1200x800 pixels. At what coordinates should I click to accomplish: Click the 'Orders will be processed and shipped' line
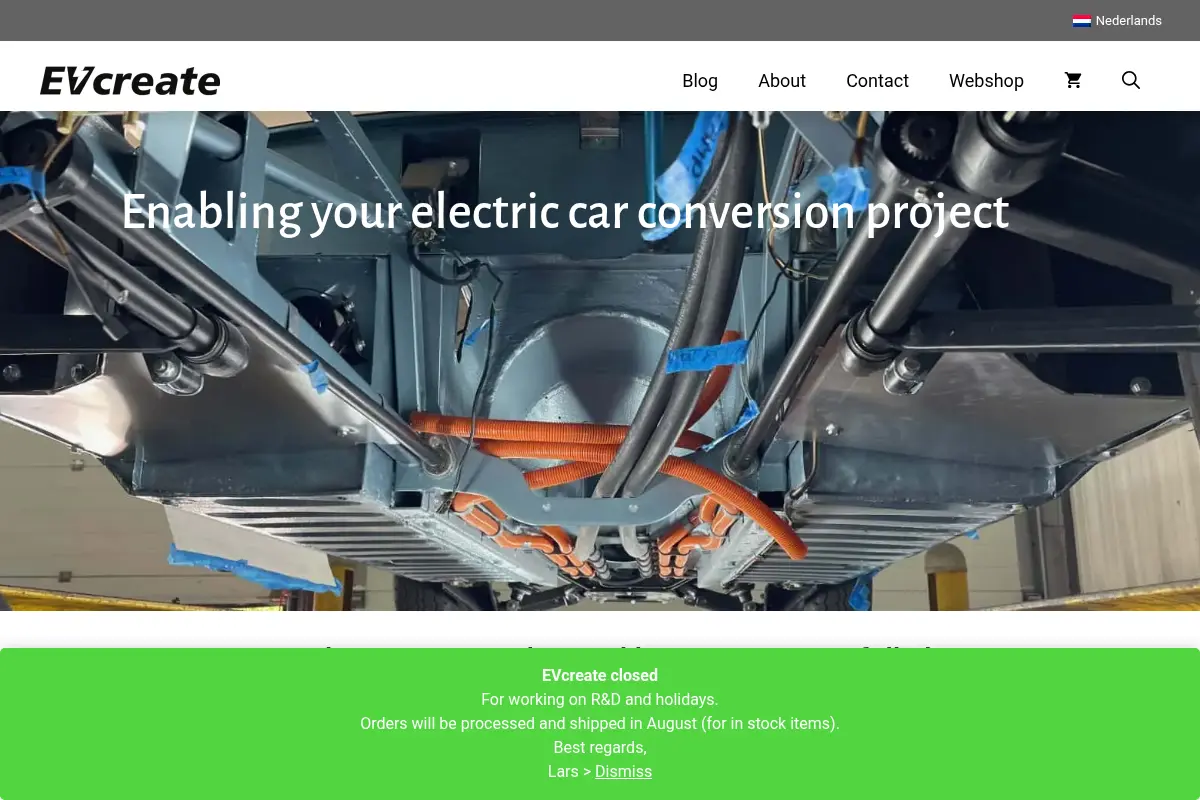[x=600, y=723]
